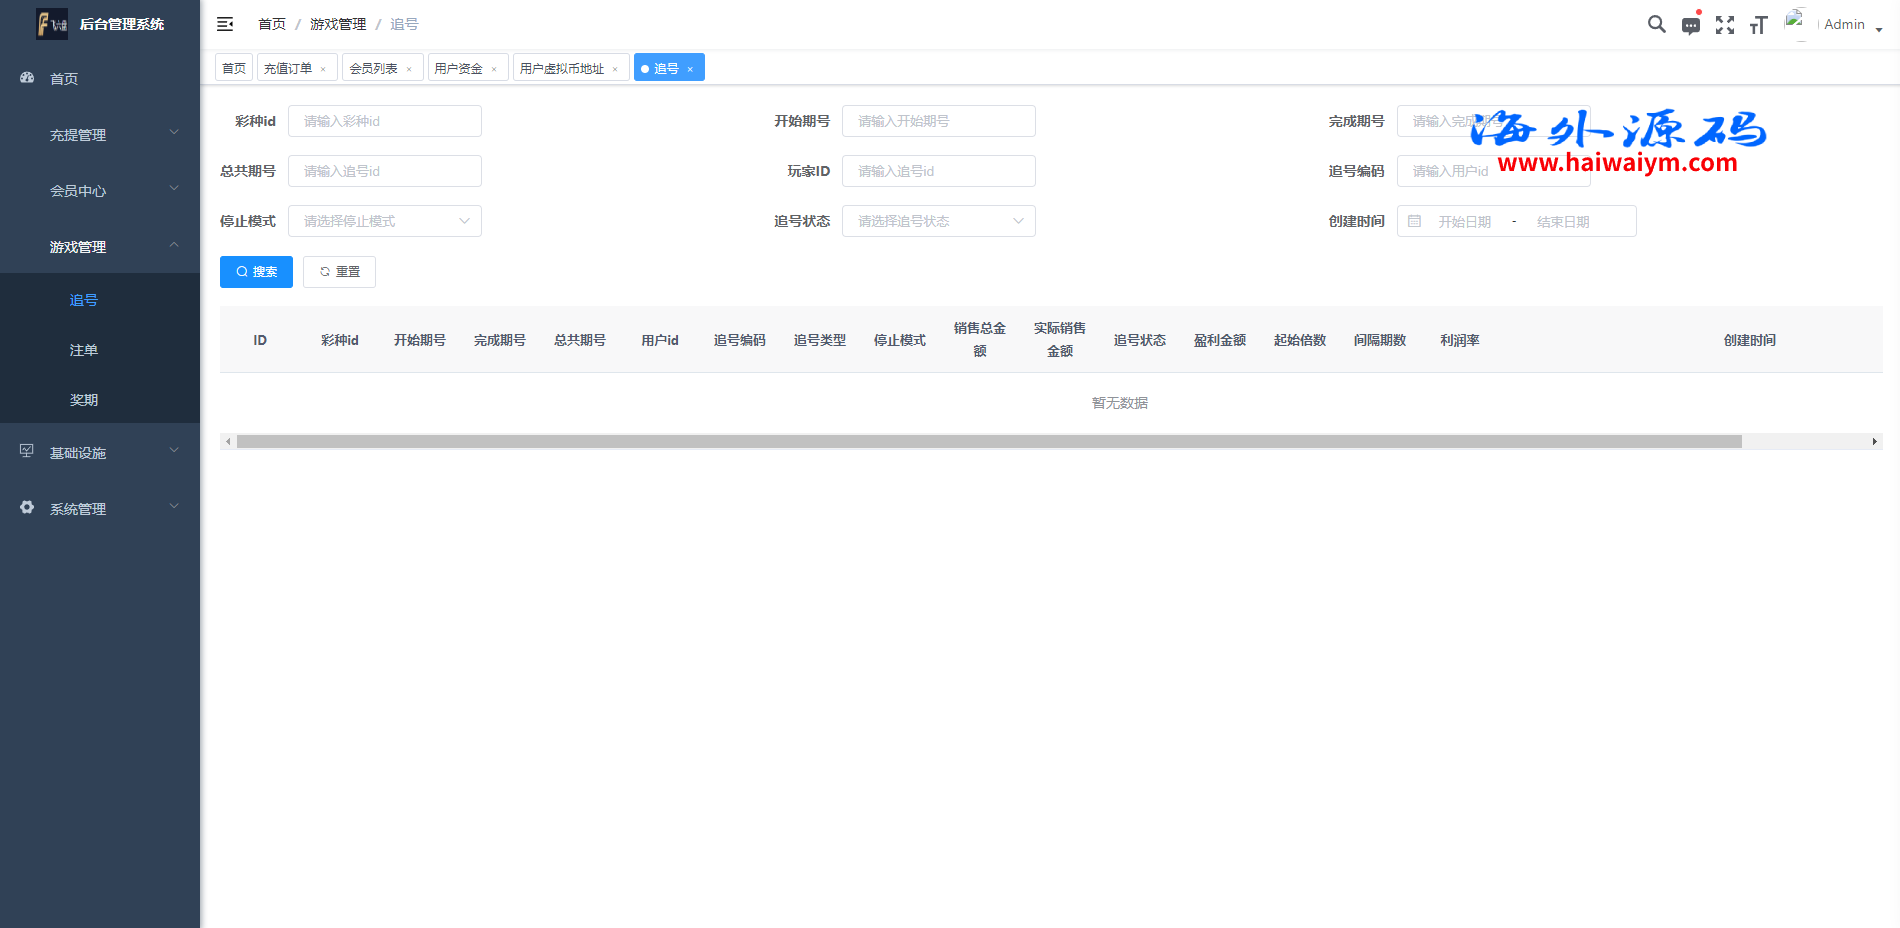The image size is (1900, 928).
Task: Collapse the sidebar with the hamburger icon
Action: [225, 24]
